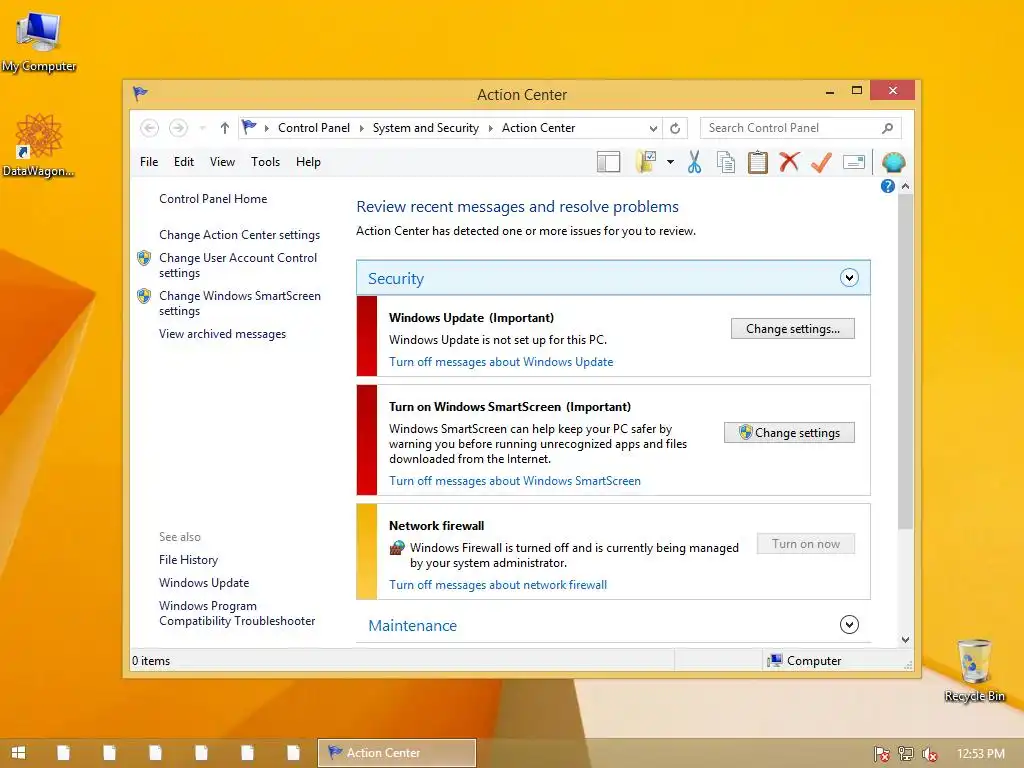Open the Tools menu
This screenshot has width=1024, height=768.
click(265, 162)
